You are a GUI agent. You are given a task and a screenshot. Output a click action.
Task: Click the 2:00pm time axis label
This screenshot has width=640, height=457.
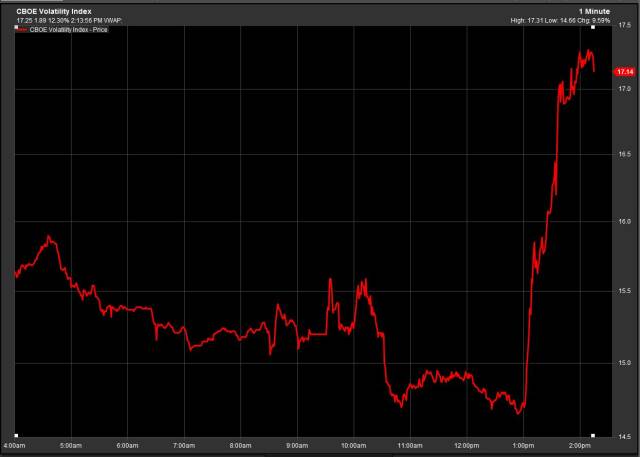tap(580, 446)
